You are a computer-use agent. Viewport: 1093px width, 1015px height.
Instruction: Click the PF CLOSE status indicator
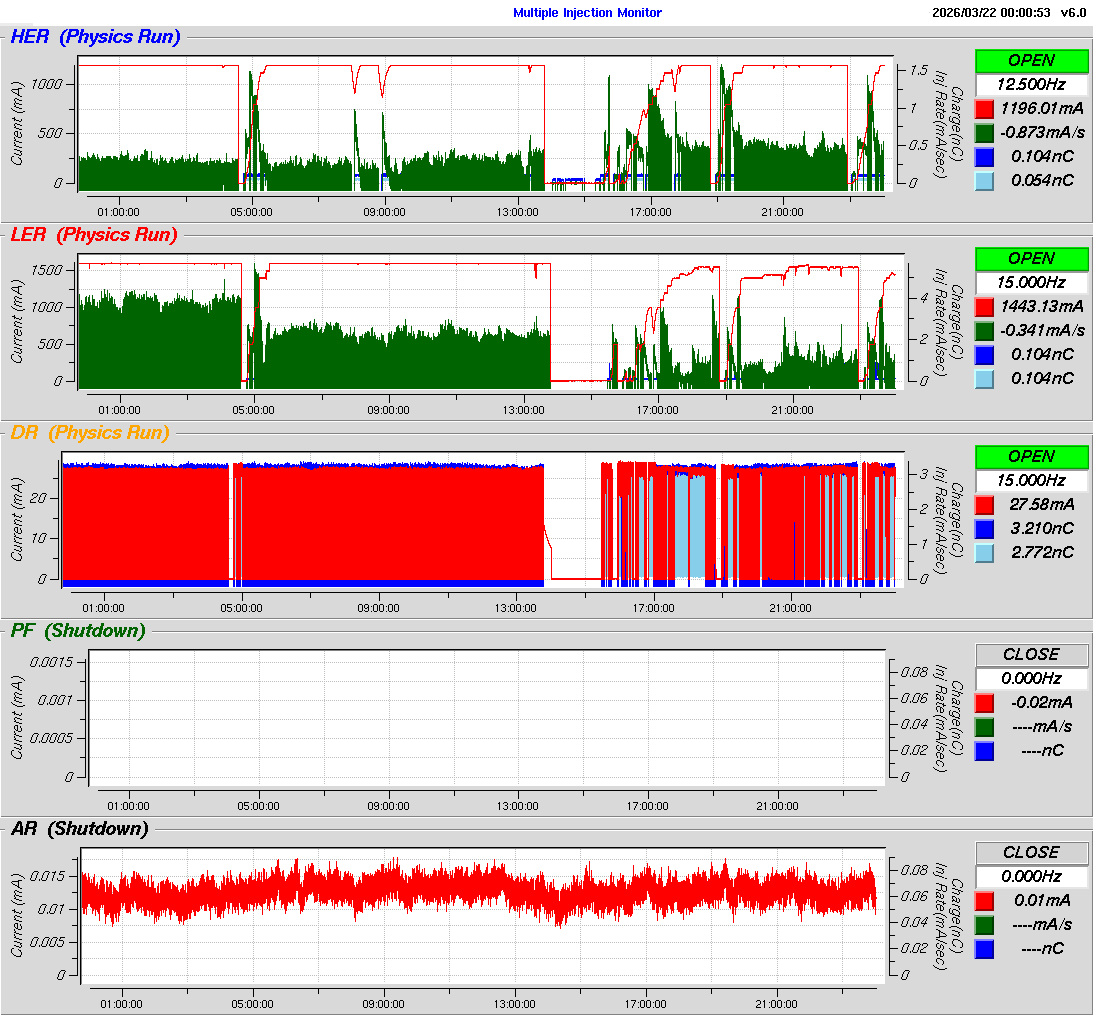(1031, 654)
